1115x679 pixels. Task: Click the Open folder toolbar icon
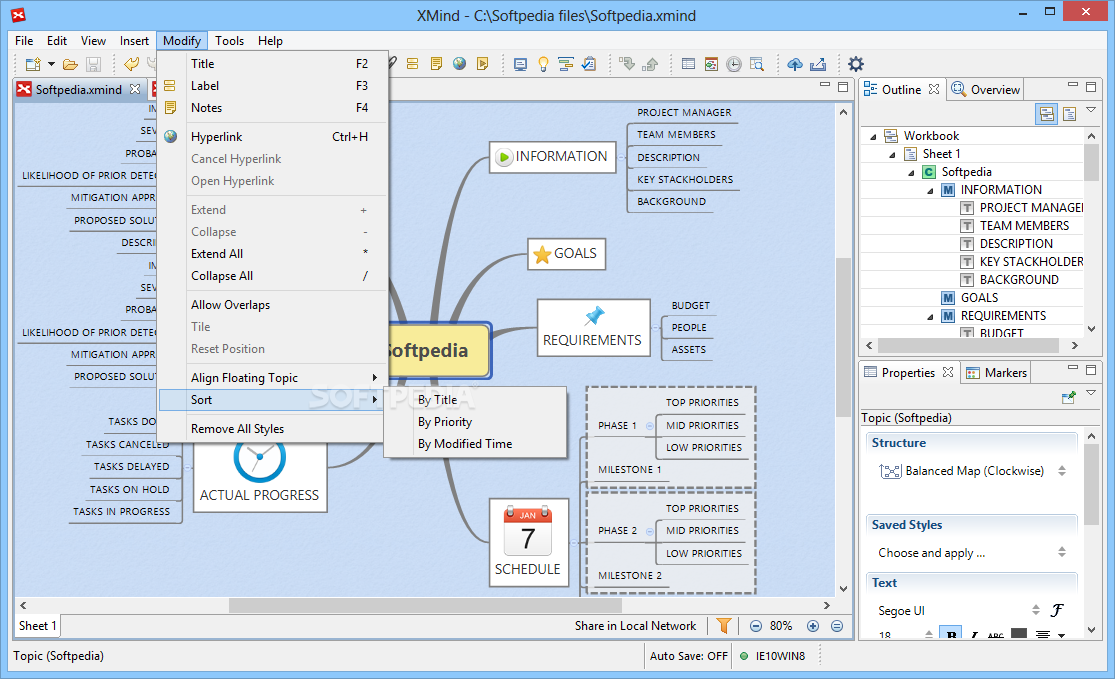(x=70, y=65)
